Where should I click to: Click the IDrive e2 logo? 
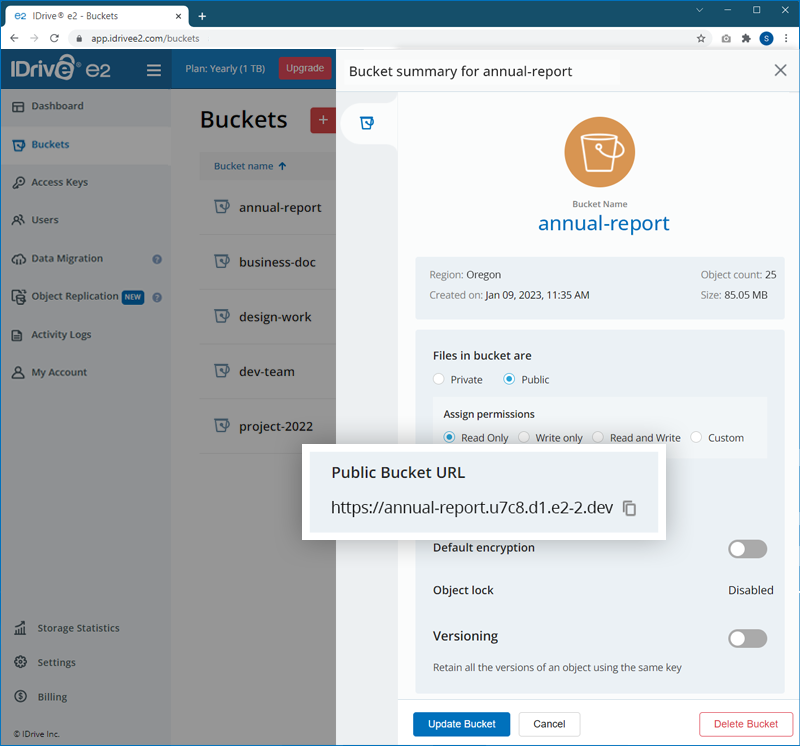click(x=60, y=68)
